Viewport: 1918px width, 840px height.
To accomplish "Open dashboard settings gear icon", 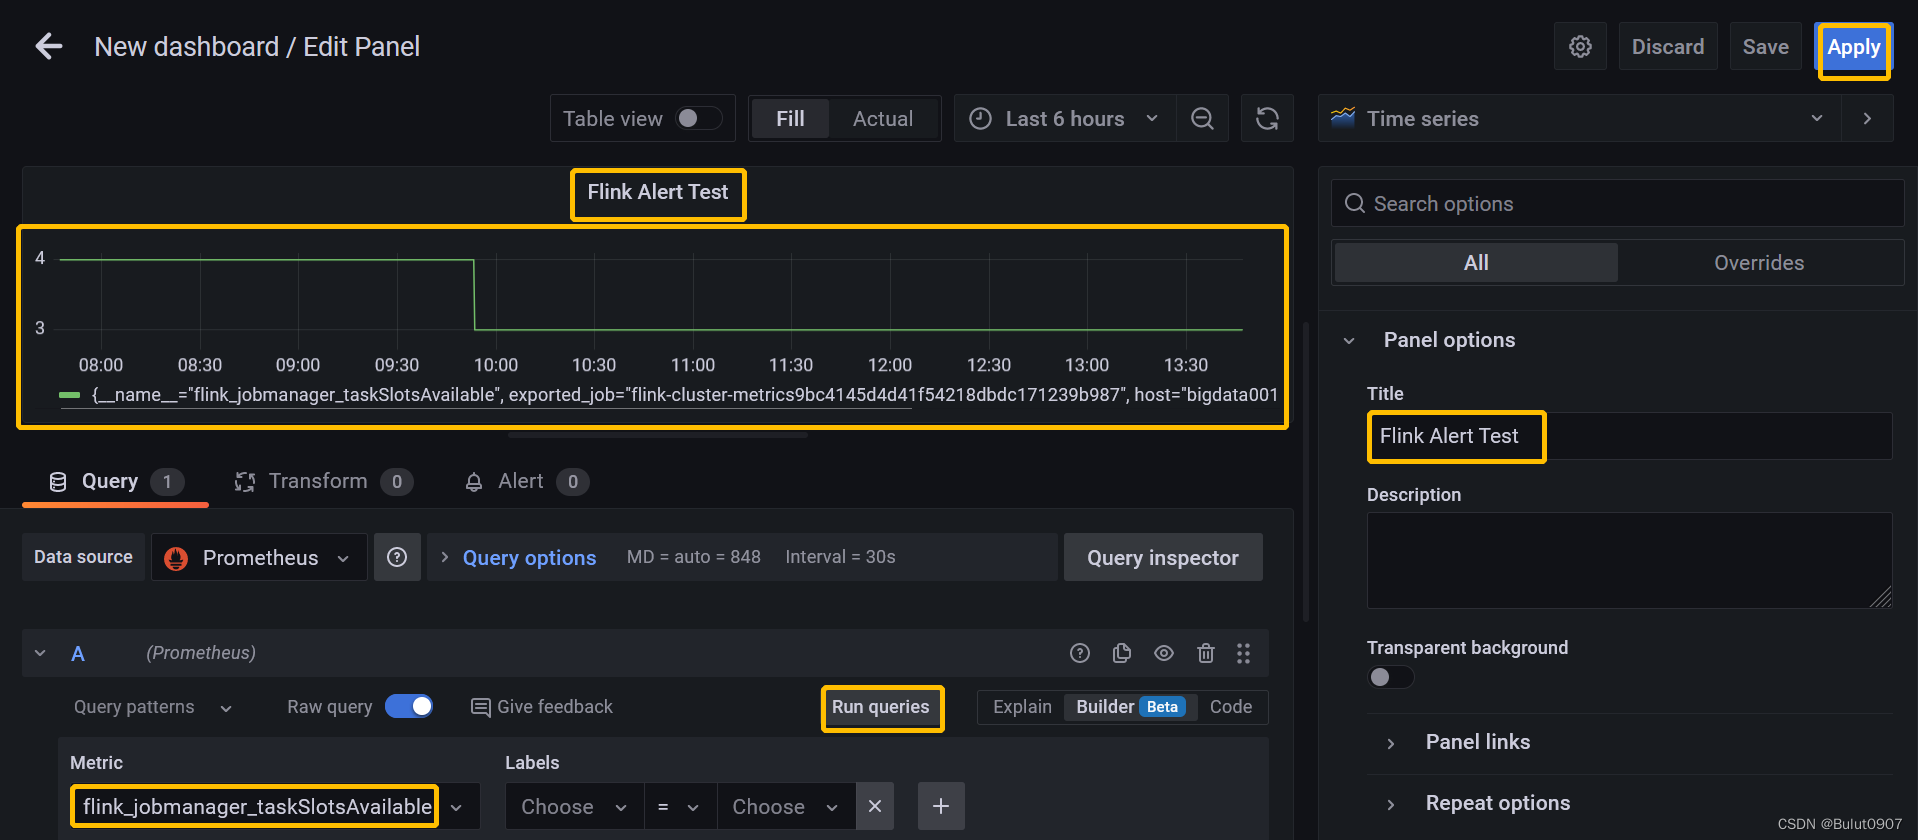I will pos(1580,47).
